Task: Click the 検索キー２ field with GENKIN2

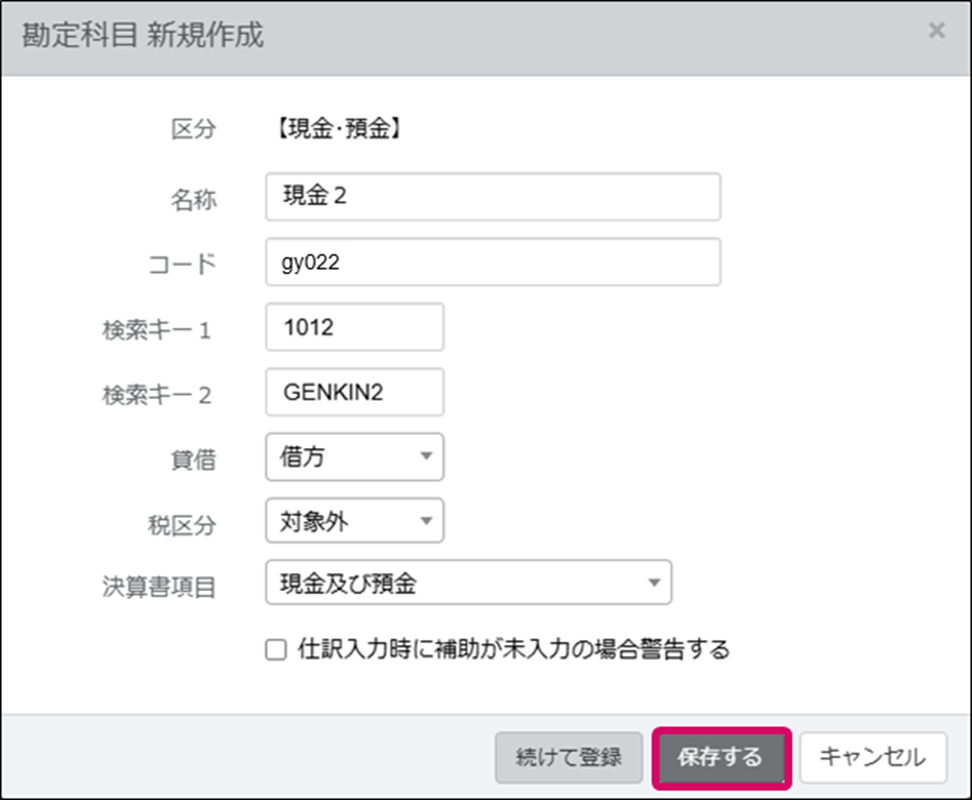Action: coord(354,393)
